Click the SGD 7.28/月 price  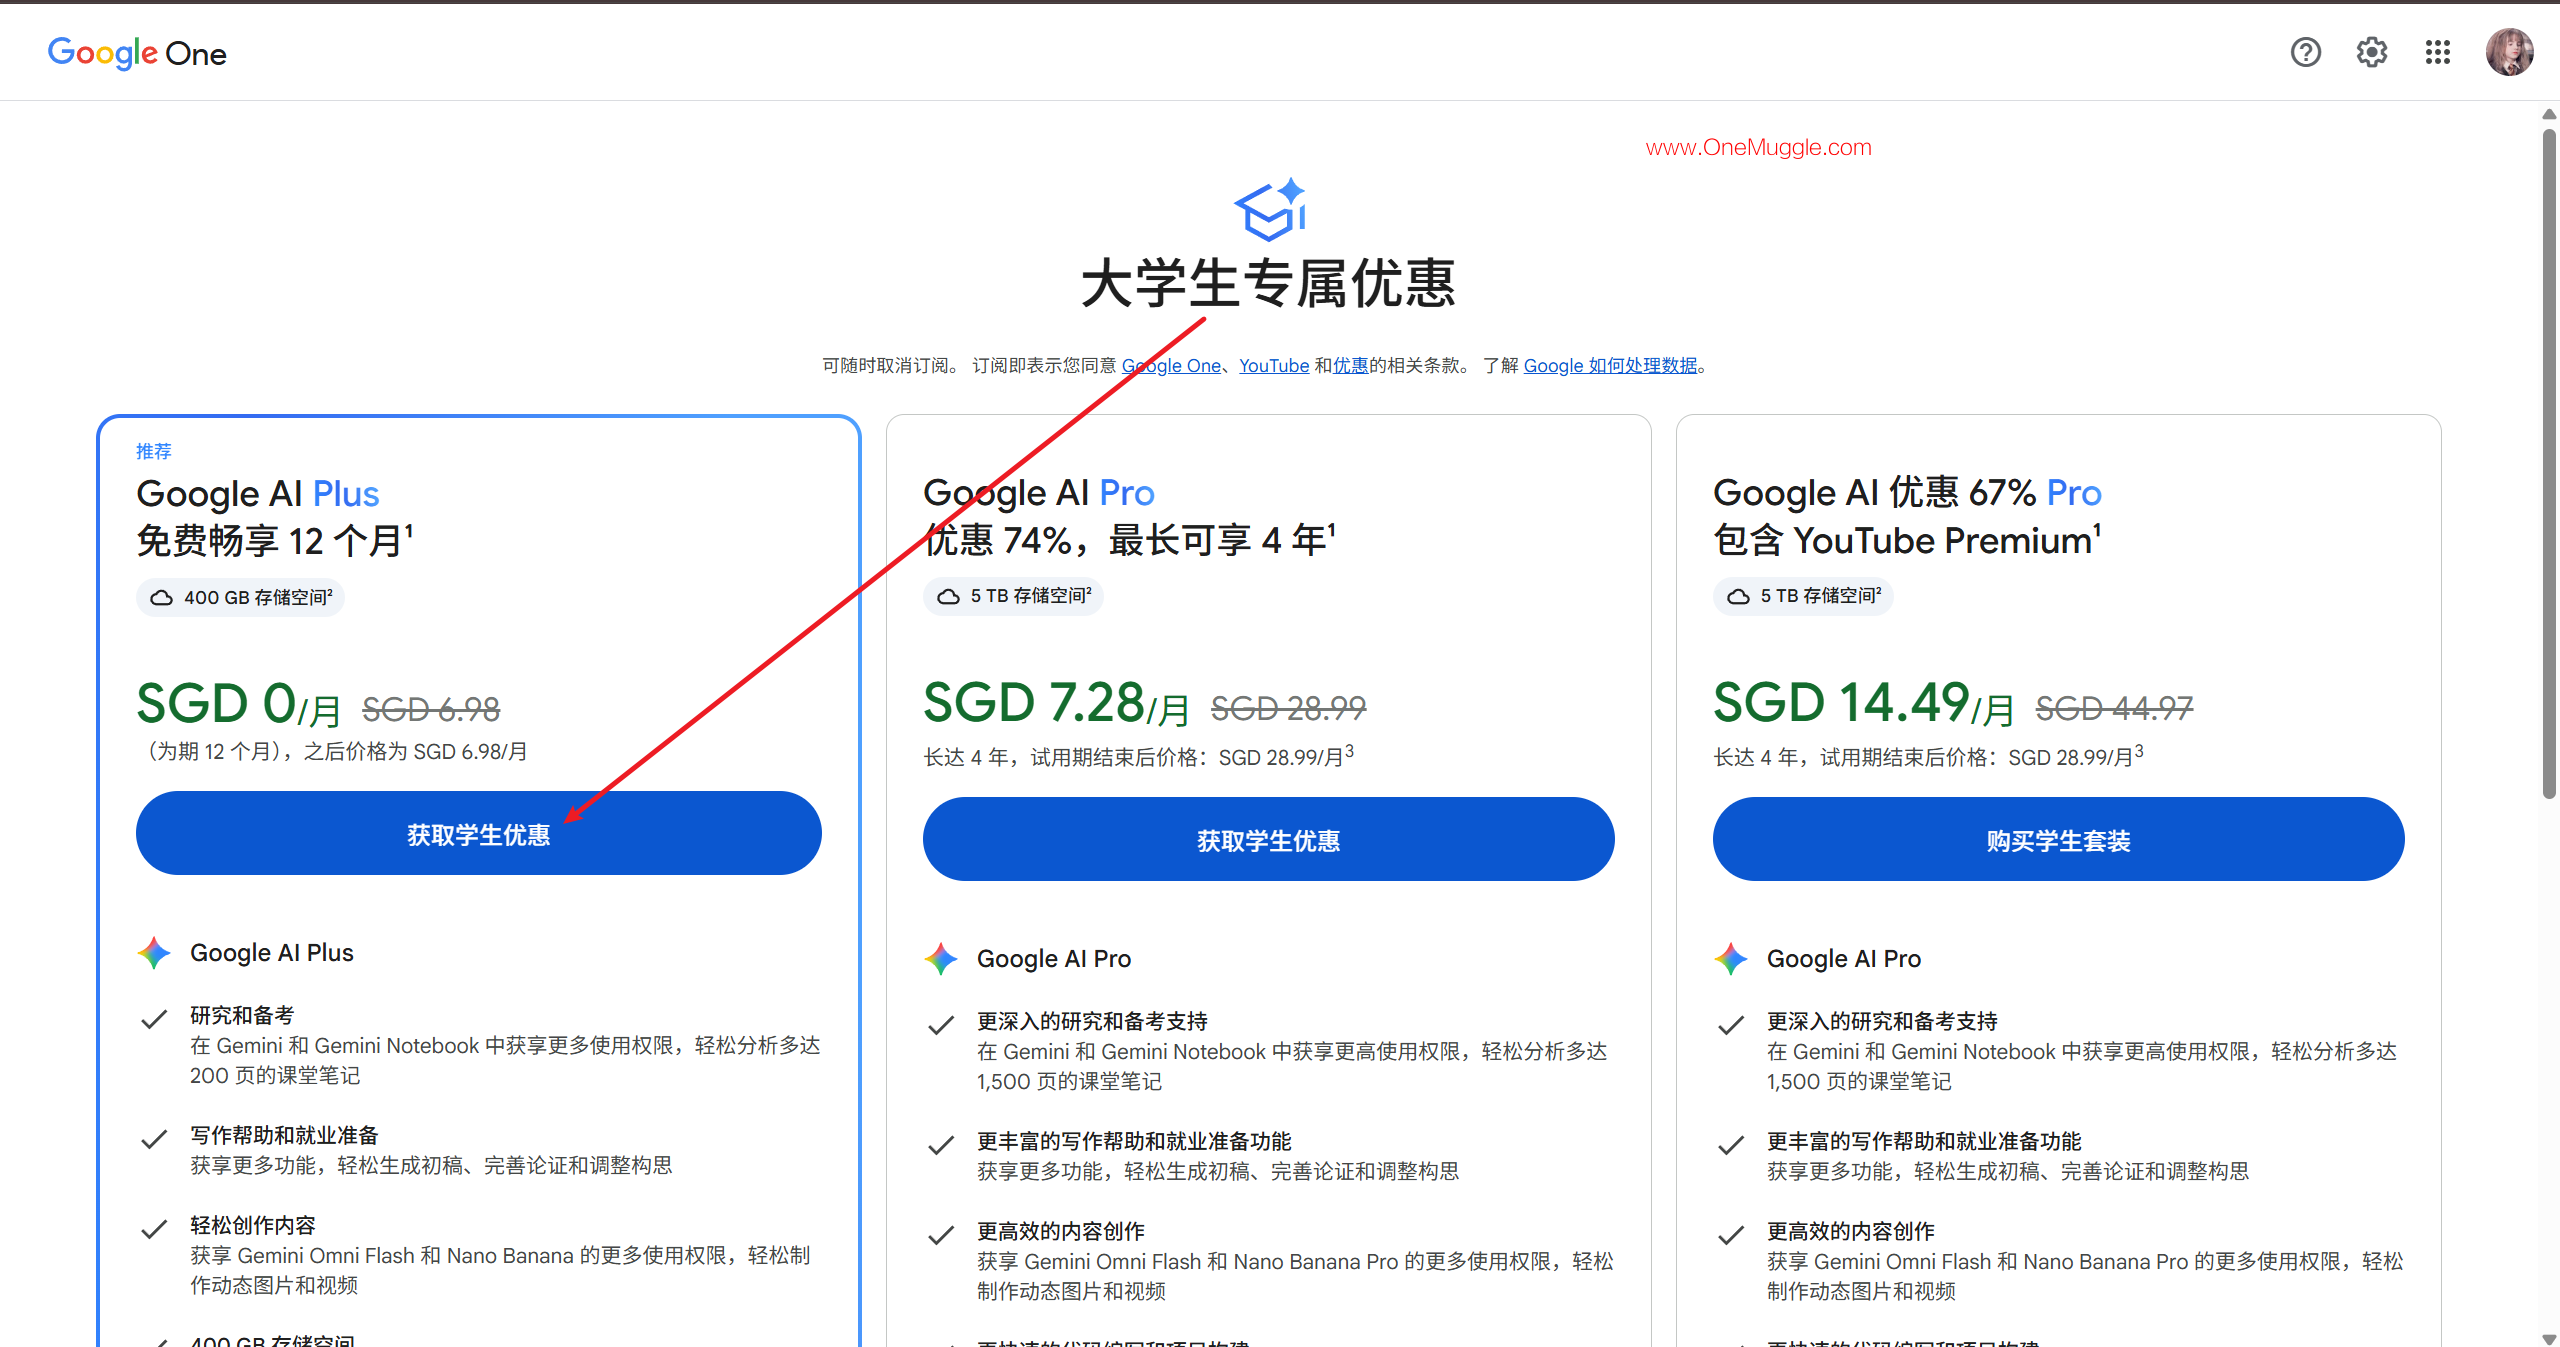click(1056, 703)
